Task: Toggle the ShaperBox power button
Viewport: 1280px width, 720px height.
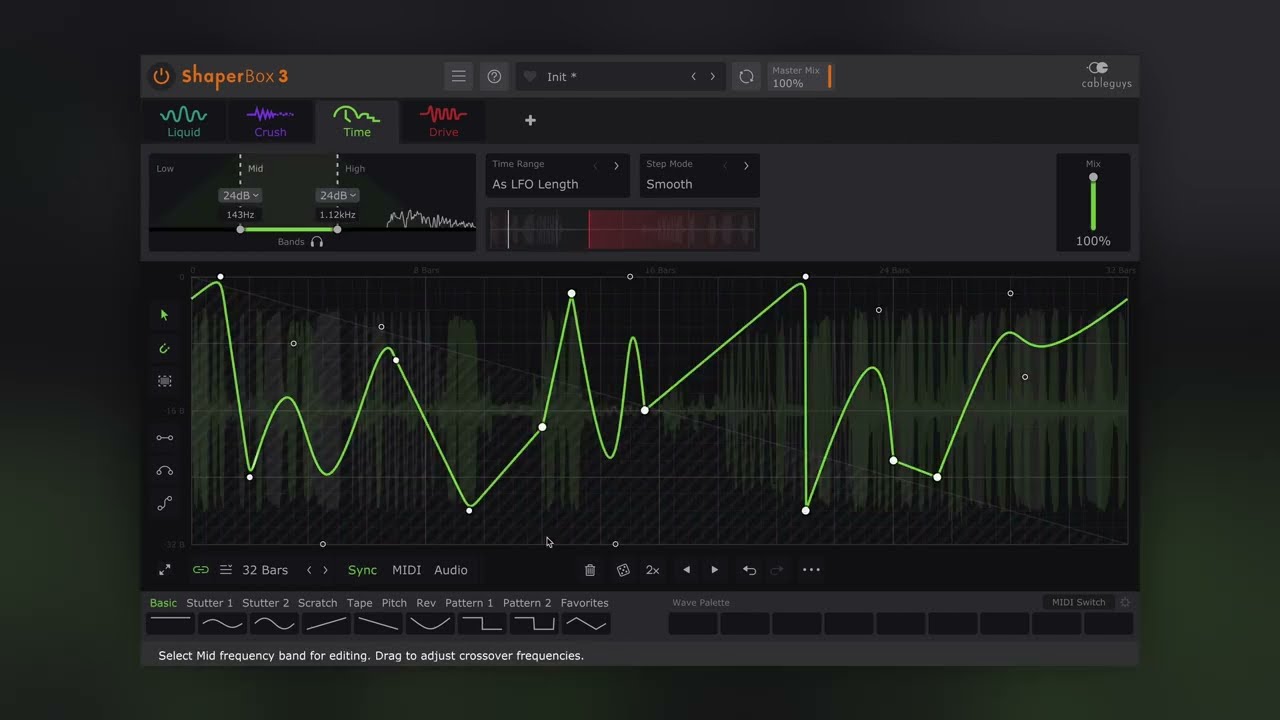Action: pos(160,76)
